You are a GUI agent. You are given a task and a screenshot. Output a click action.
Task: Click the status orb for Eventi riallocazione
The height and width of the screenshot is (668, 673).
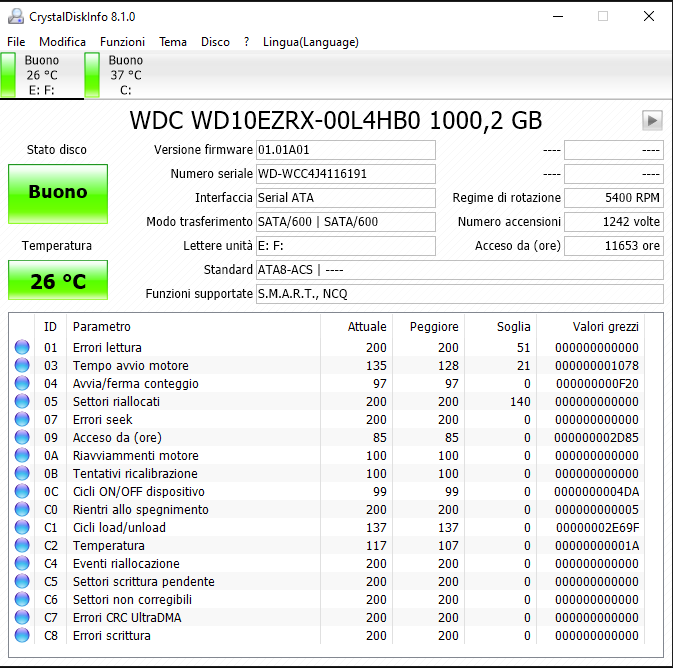[x=22, y=563]
